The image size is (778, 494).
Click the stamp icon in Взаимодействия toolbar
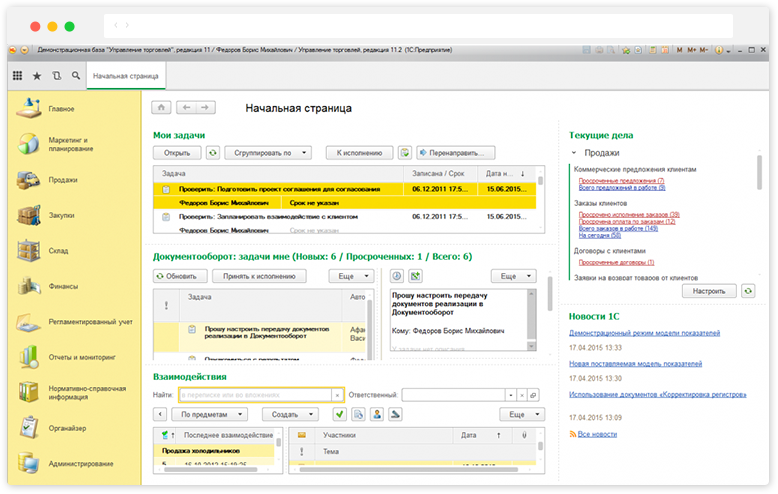395,414
